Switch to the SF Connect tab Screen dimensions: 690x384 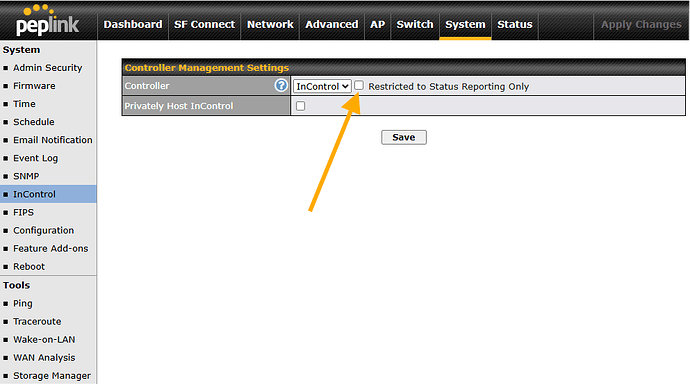204,25
